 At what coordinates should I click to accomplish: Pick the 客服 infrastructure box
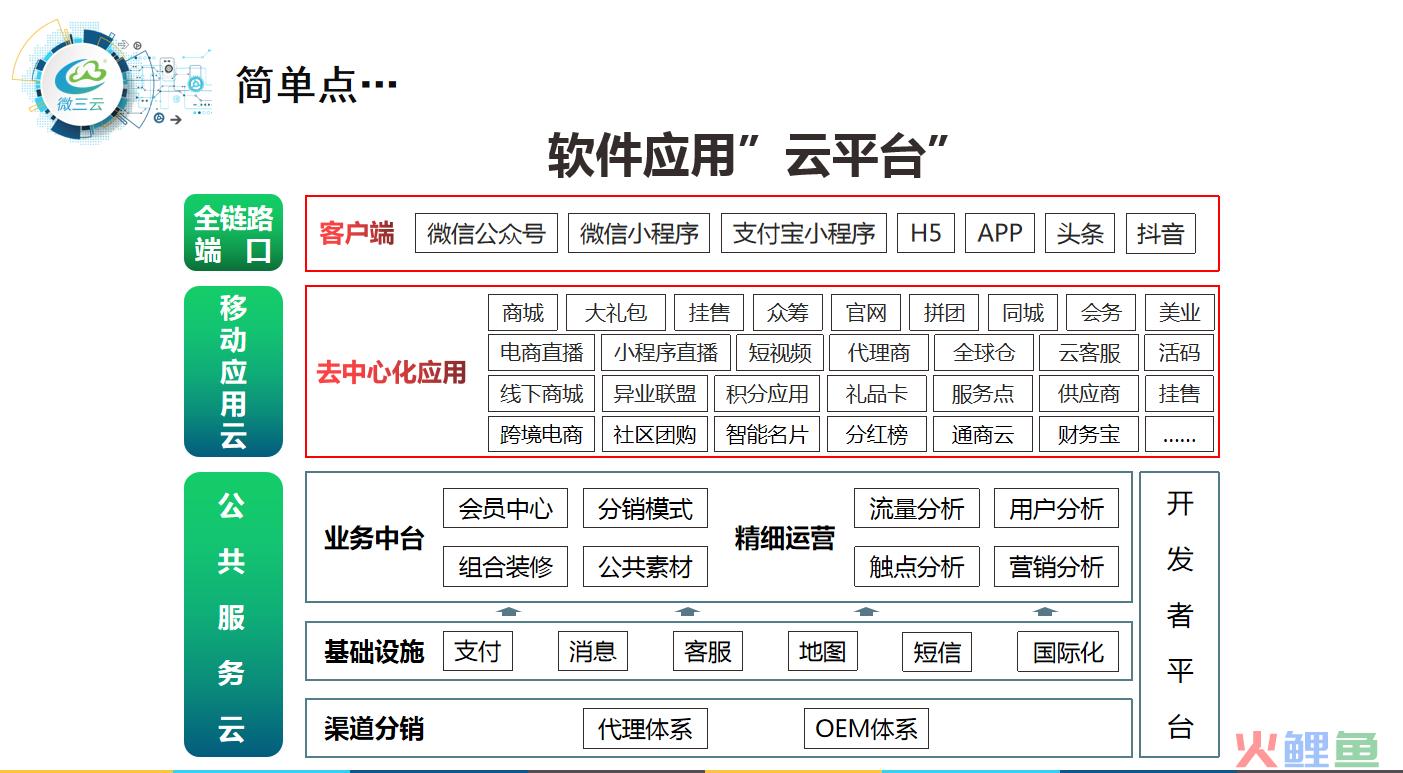[x=708, y=651]
